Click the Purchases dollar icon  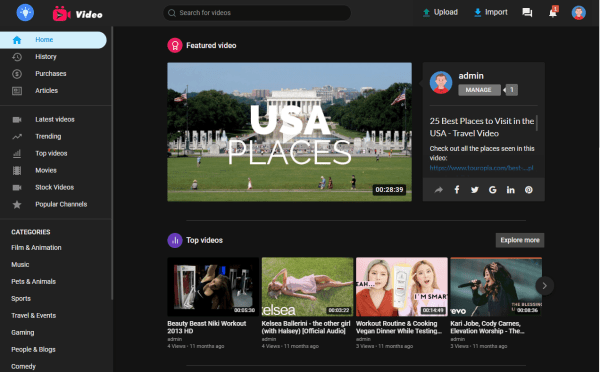tap(17, 74)
